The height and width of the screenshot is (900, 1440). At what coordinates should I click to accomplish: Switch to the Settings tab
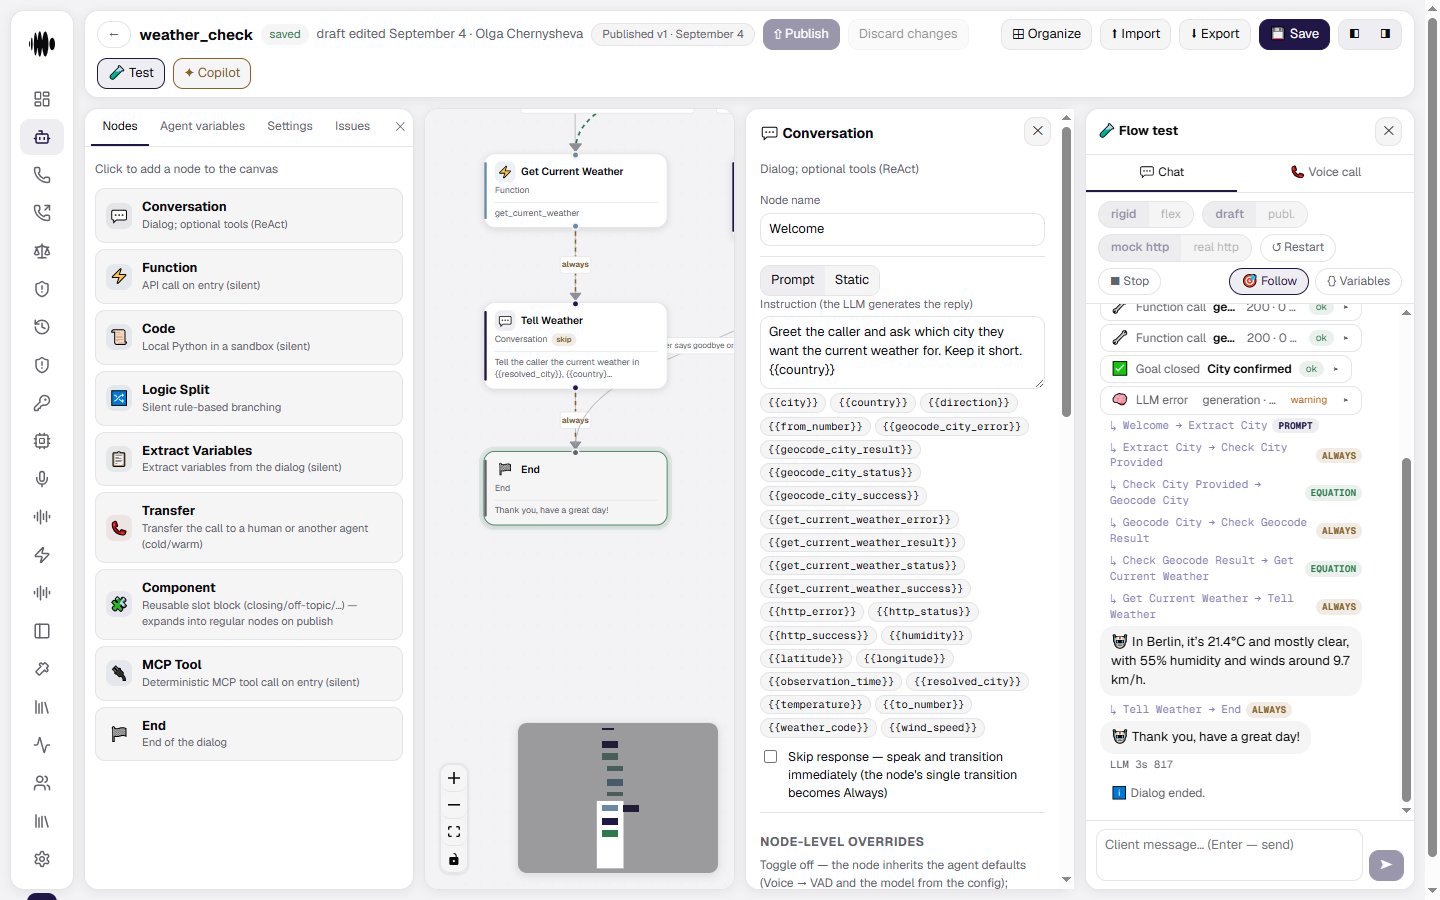290,126
